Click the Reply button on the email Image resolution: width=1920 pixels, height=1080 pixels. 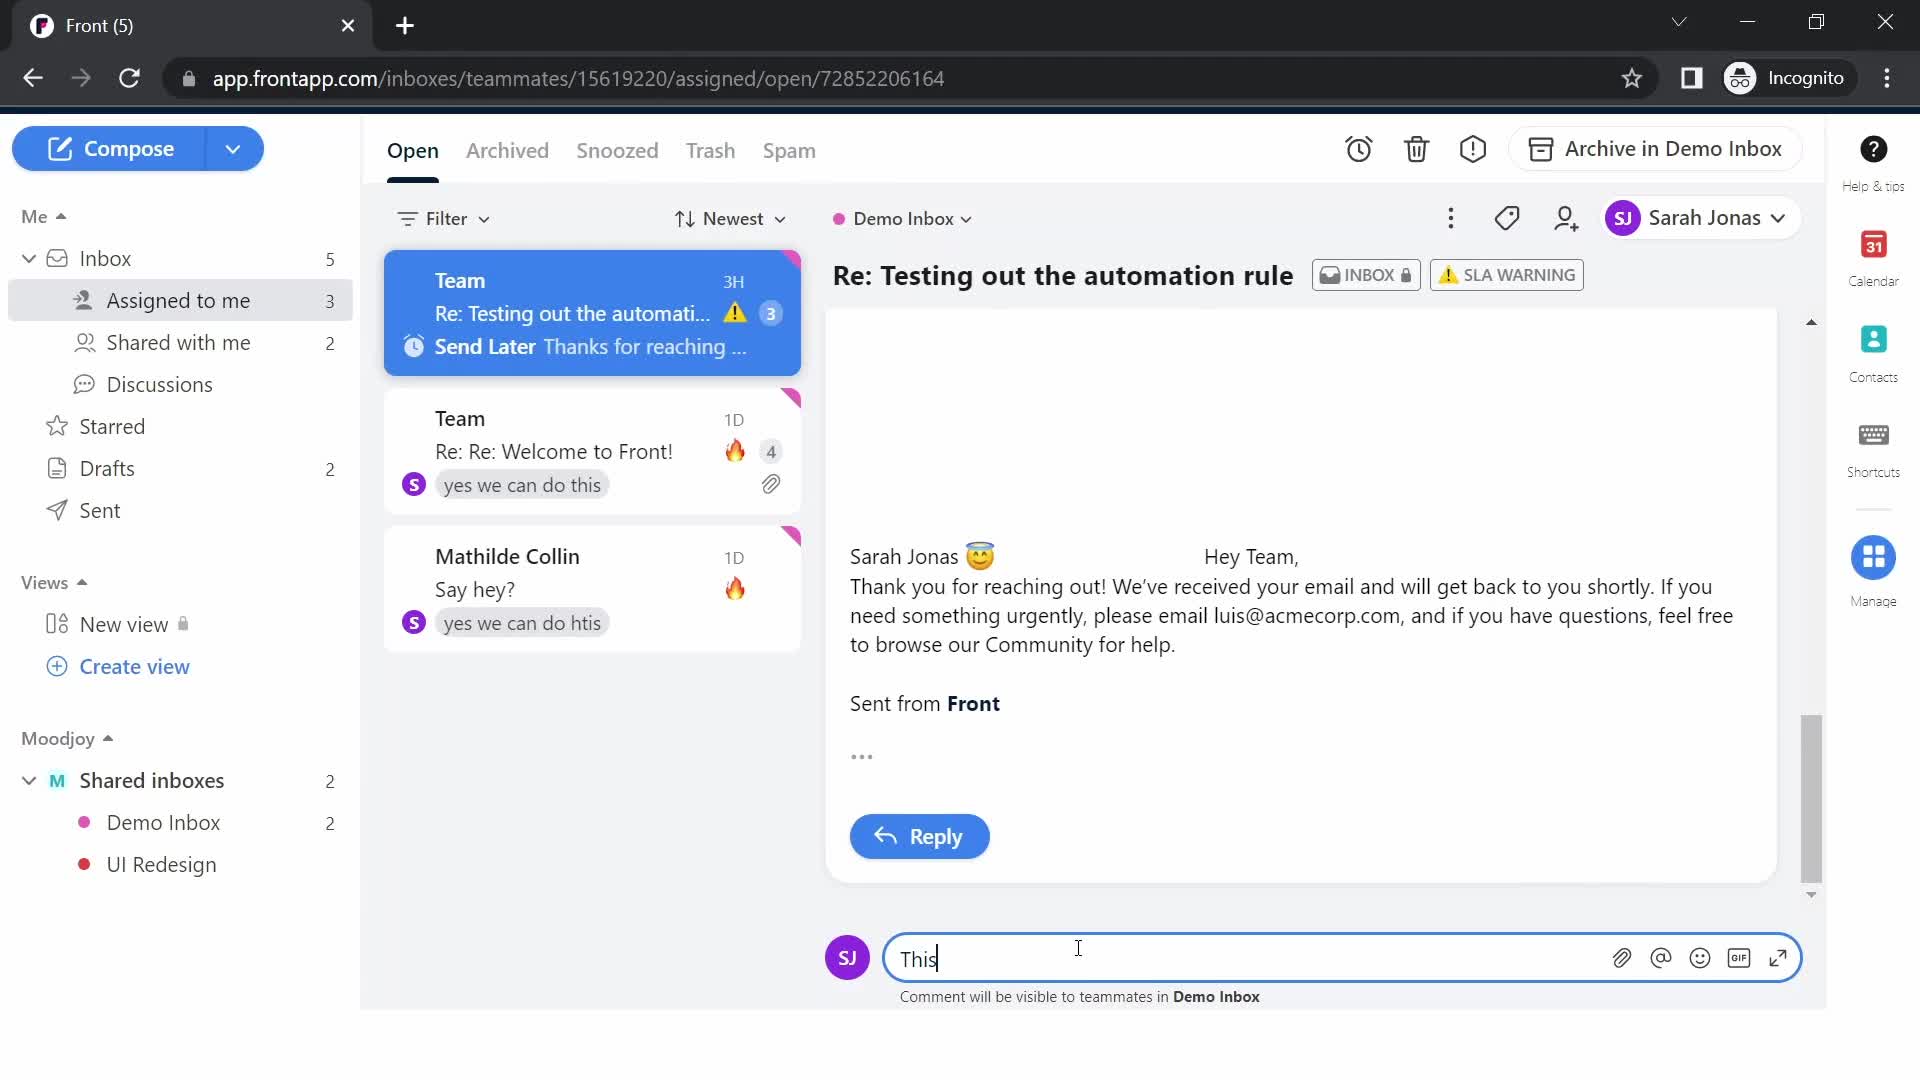919,836
